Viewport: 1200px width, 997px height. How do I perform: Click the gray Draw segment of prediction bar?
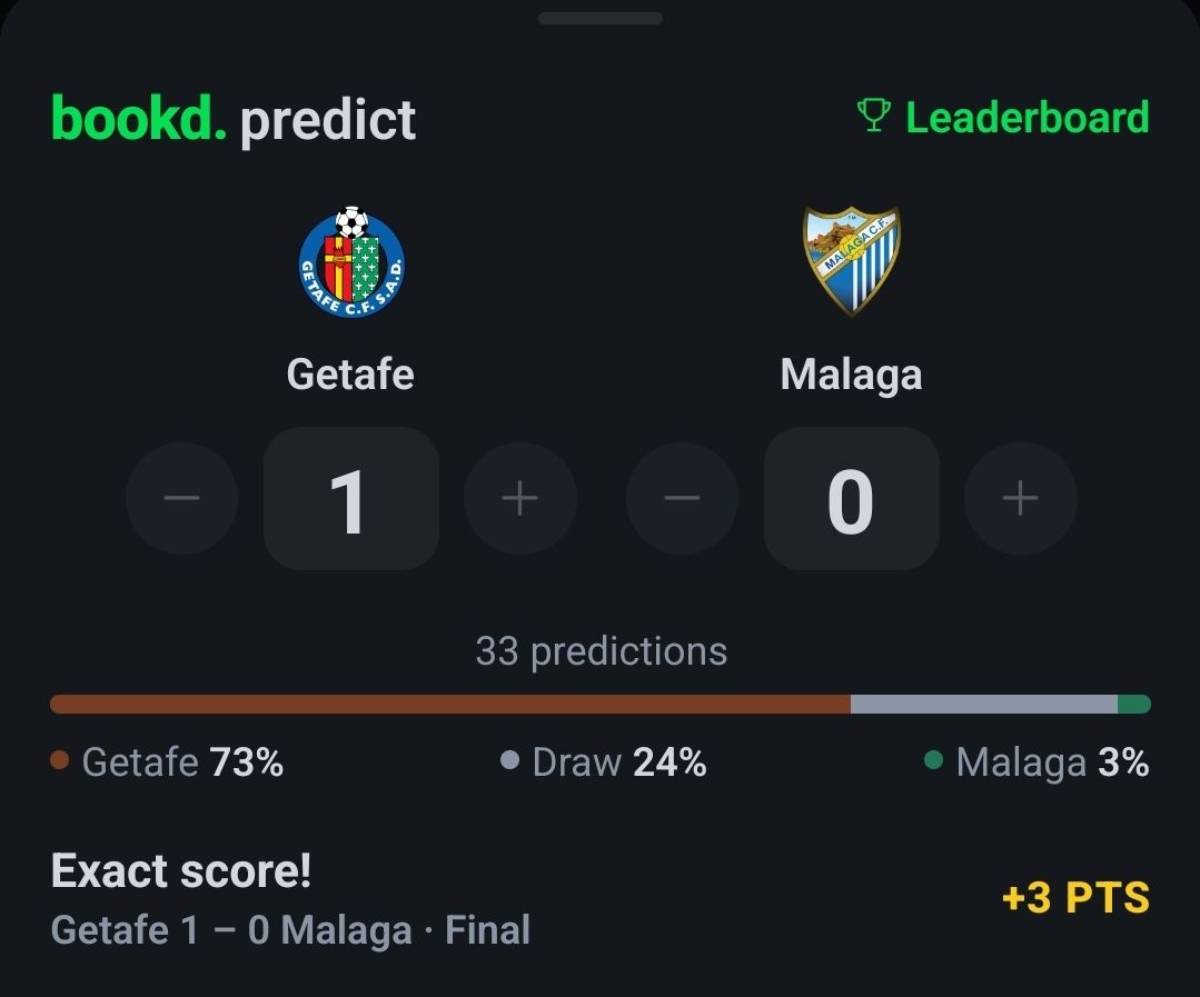[x=984, y=704]
